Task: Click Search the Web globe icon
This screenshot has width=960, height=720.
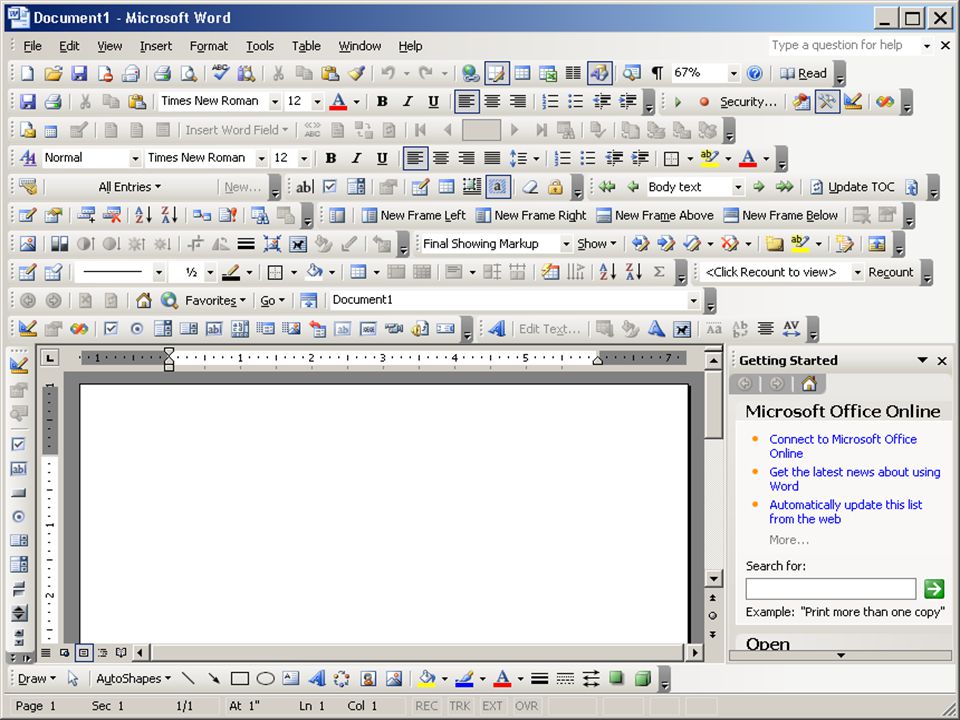Action: pos(169,300)
